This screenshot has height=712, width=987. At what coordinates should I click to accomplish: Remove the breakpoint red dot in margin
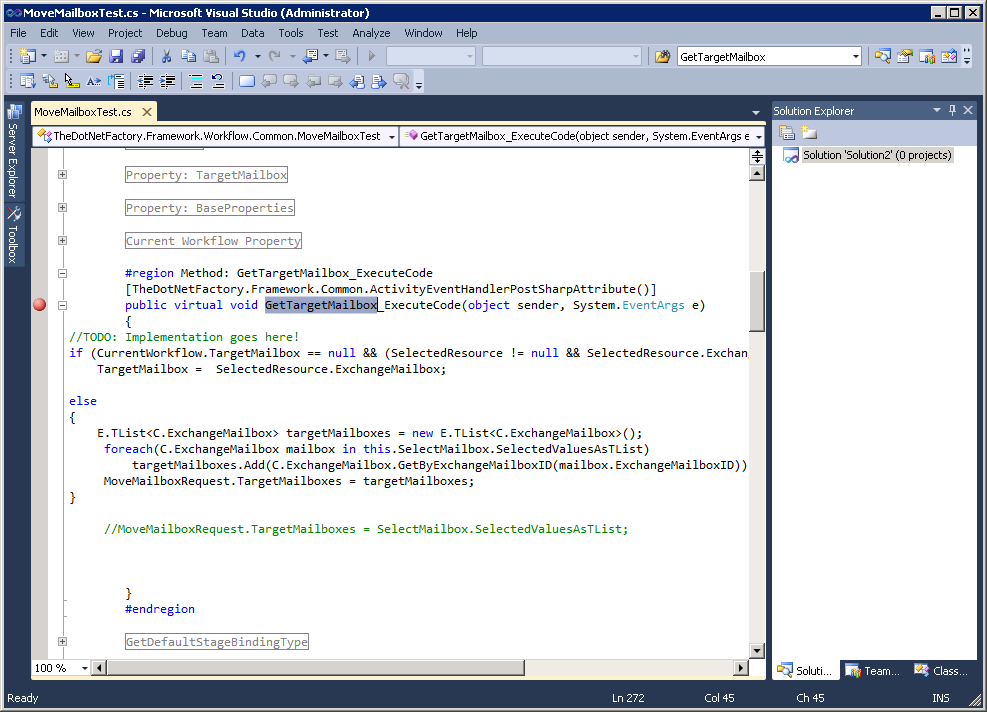point(39,304)
